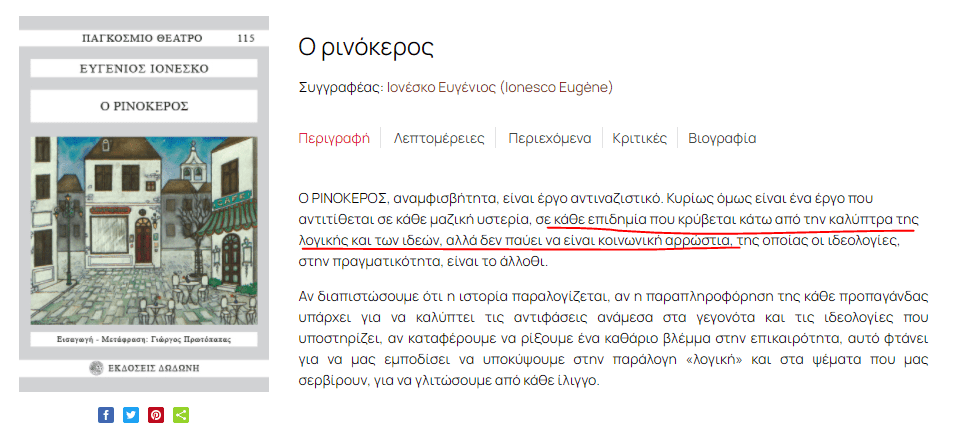Pin the book with the Pinterest icon

156,415
